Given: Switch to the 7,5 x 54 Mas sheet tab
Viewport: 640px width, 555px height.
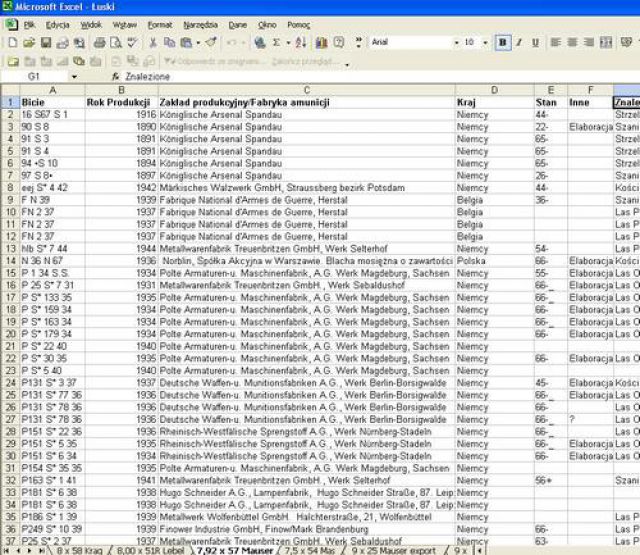Looking at the screenshot, I should point(310,550).
